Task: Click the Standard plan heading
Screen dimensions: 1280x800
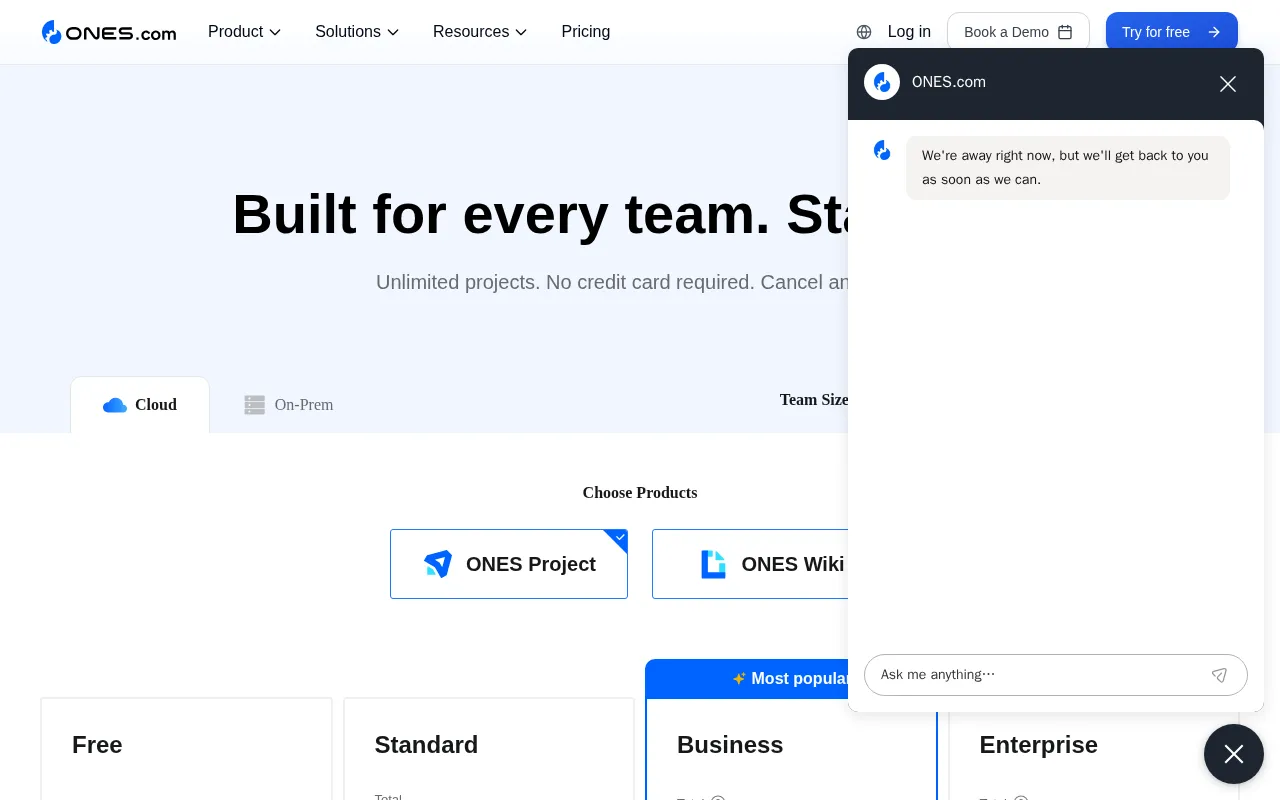Action: point(426,745)
